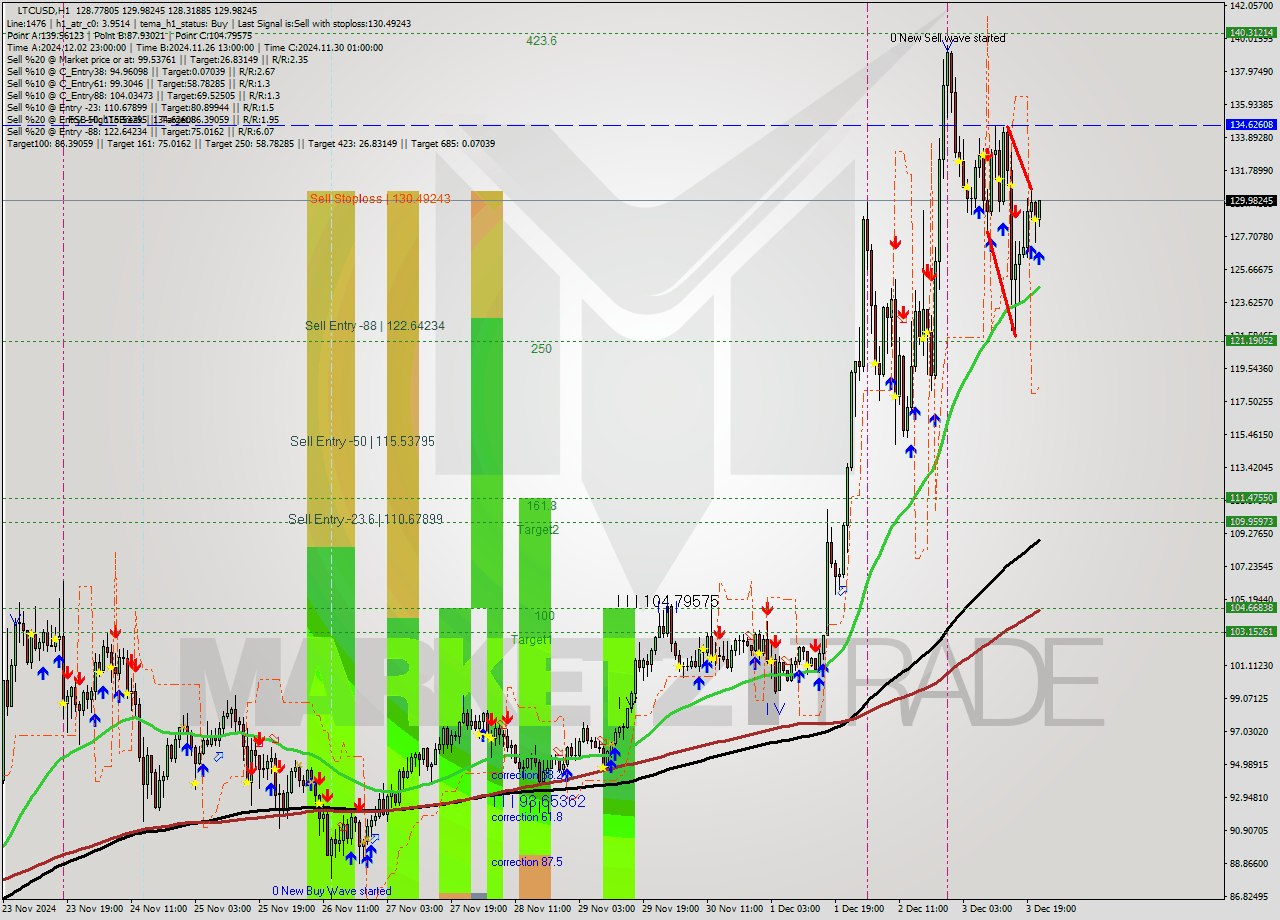This screenshot has height=920, width=1280.
Task: Click the '3 Dec 19:00' time axis label
Action: [1051, 910]
